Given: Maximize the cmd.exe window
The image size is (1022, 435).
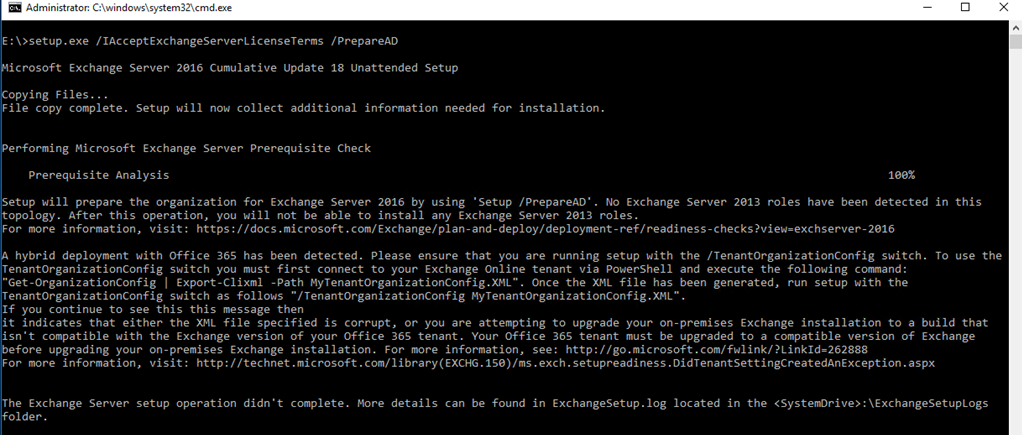Looking at the screenshot, I should point(965,8).
